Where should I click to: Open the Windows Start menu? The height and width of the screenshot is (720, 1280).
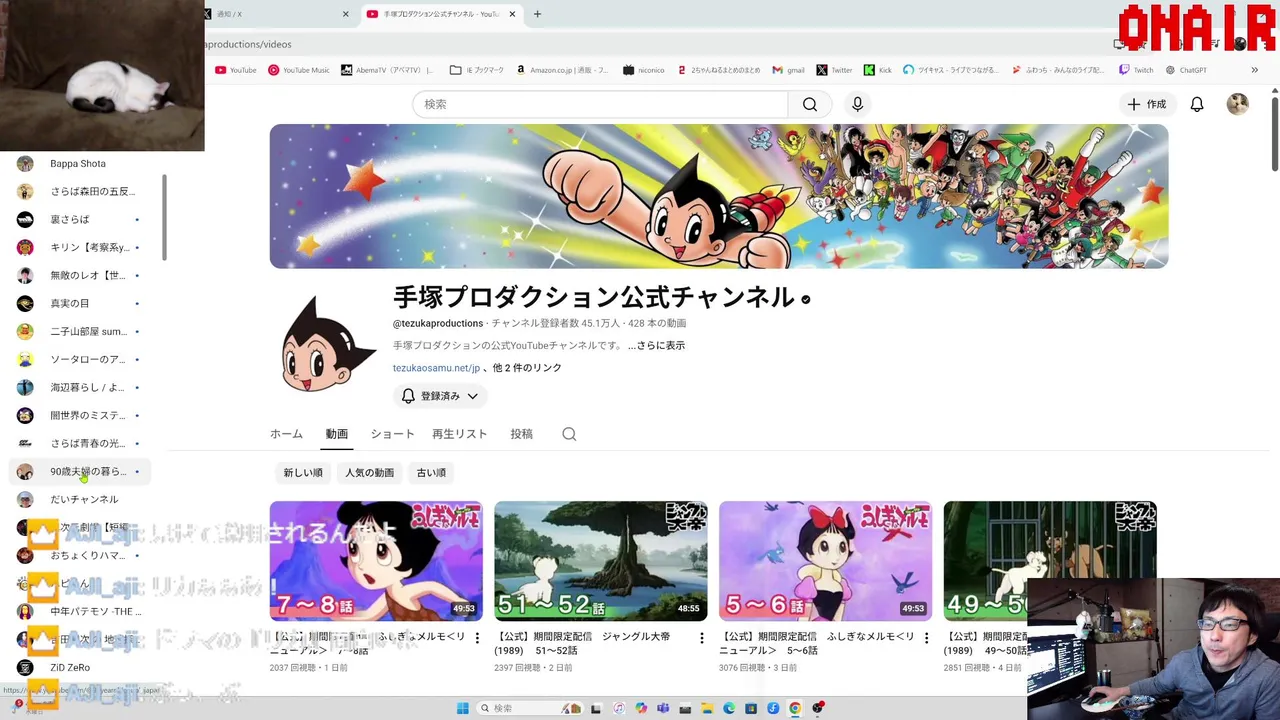[462, 708]
